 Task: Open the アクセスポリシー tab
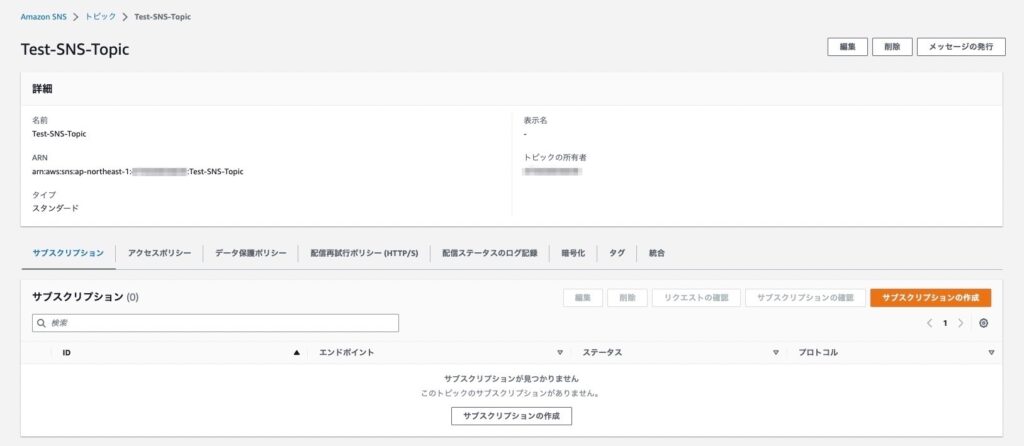[x=159, y=253]
